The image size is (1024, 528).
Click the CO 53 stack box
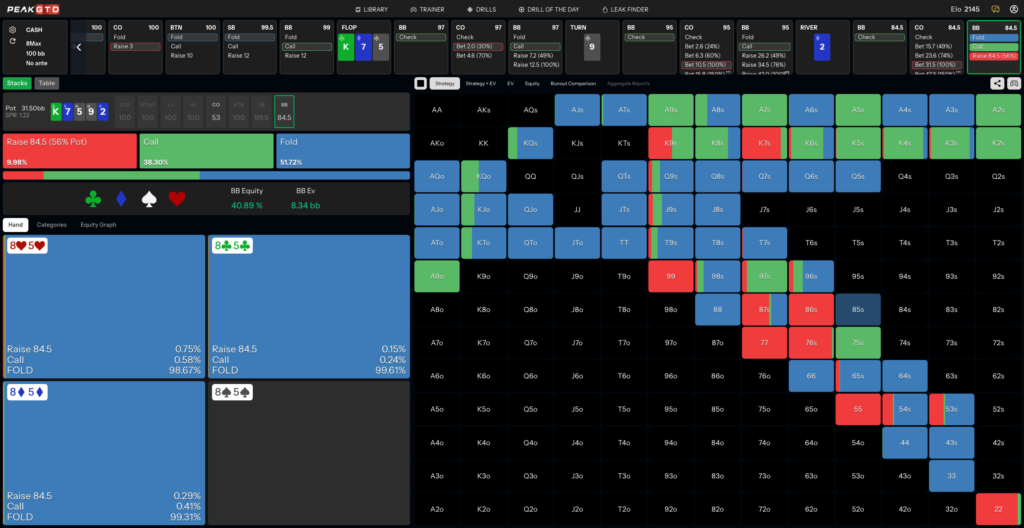point(216,110)
